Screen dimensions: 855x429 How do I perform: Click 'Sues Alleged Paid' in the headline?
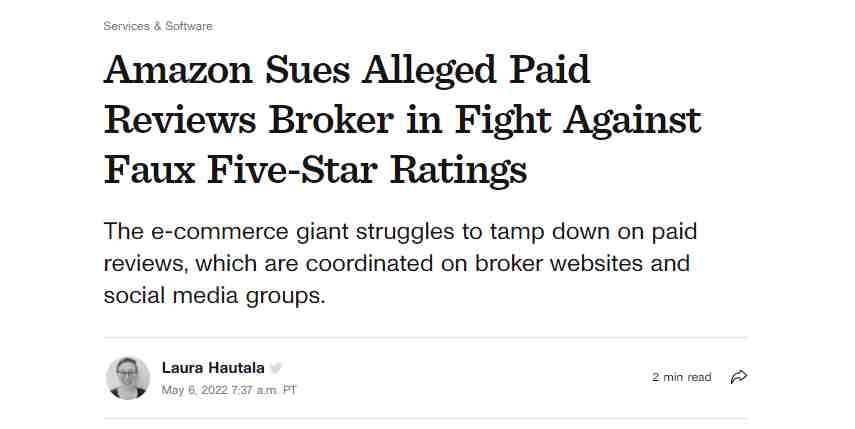tap(428, 70)
